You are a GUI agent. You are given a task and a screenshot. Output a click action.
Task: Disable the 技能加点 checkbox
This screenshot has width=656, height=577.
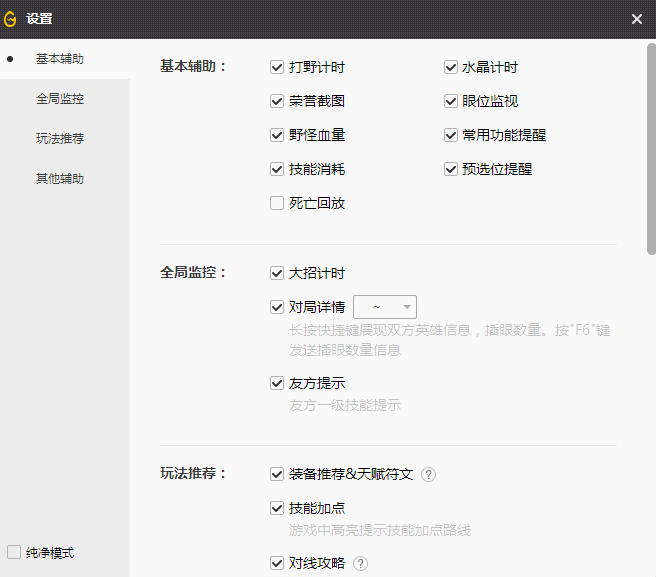pyautogui.click(x=277, y=508)
